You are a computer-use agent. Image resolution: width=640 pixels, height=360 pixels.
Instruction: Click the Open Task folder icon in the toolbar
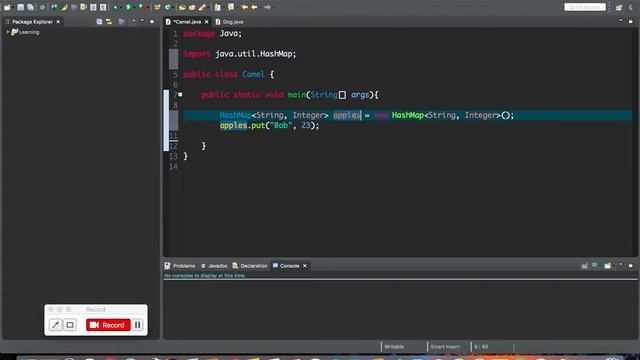tap(192, 7)
